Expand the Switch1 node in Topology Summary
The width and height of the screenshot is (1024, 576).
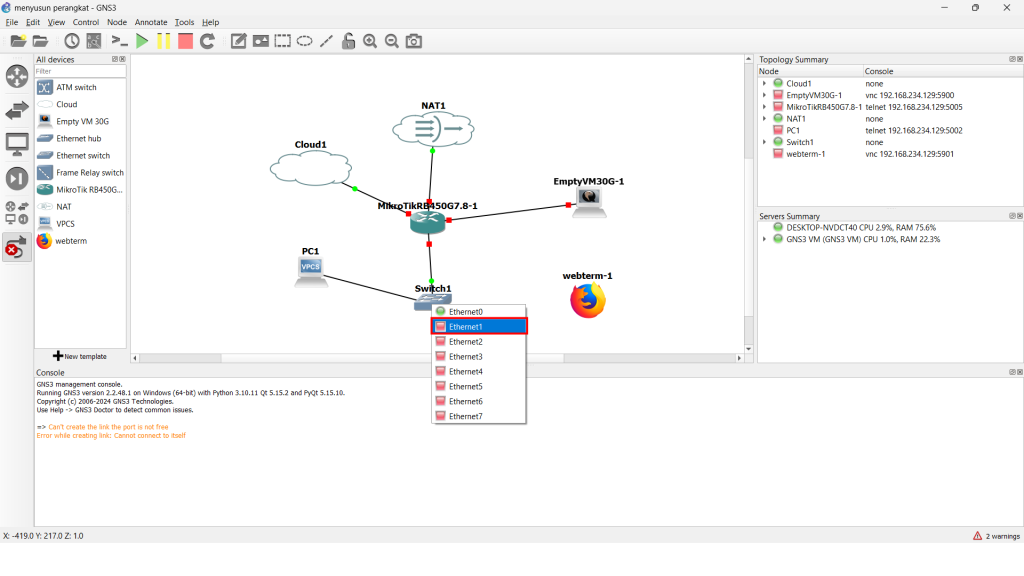765,142
